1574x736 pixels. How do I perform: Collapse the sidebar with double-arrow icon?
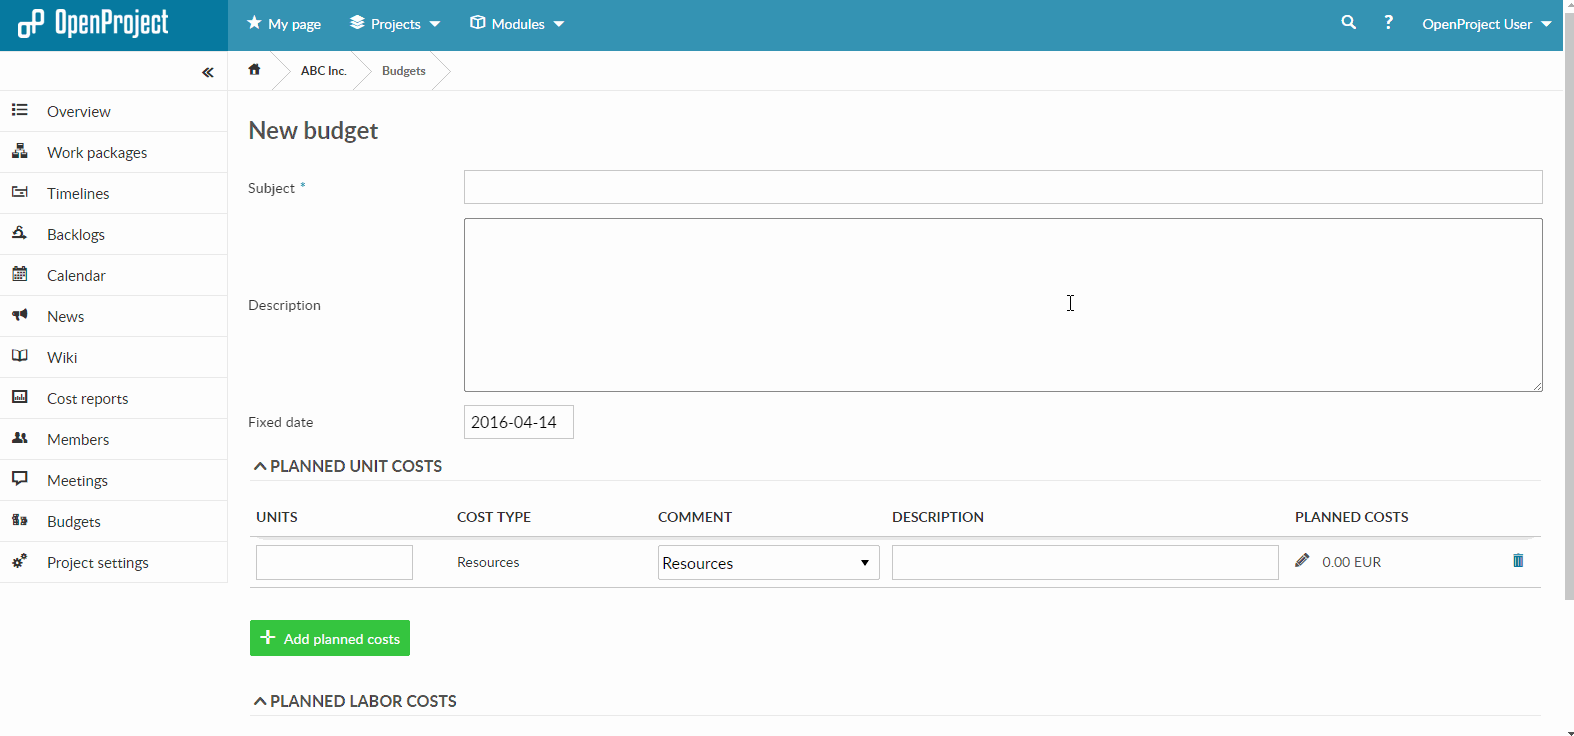[x=207, y=72]
